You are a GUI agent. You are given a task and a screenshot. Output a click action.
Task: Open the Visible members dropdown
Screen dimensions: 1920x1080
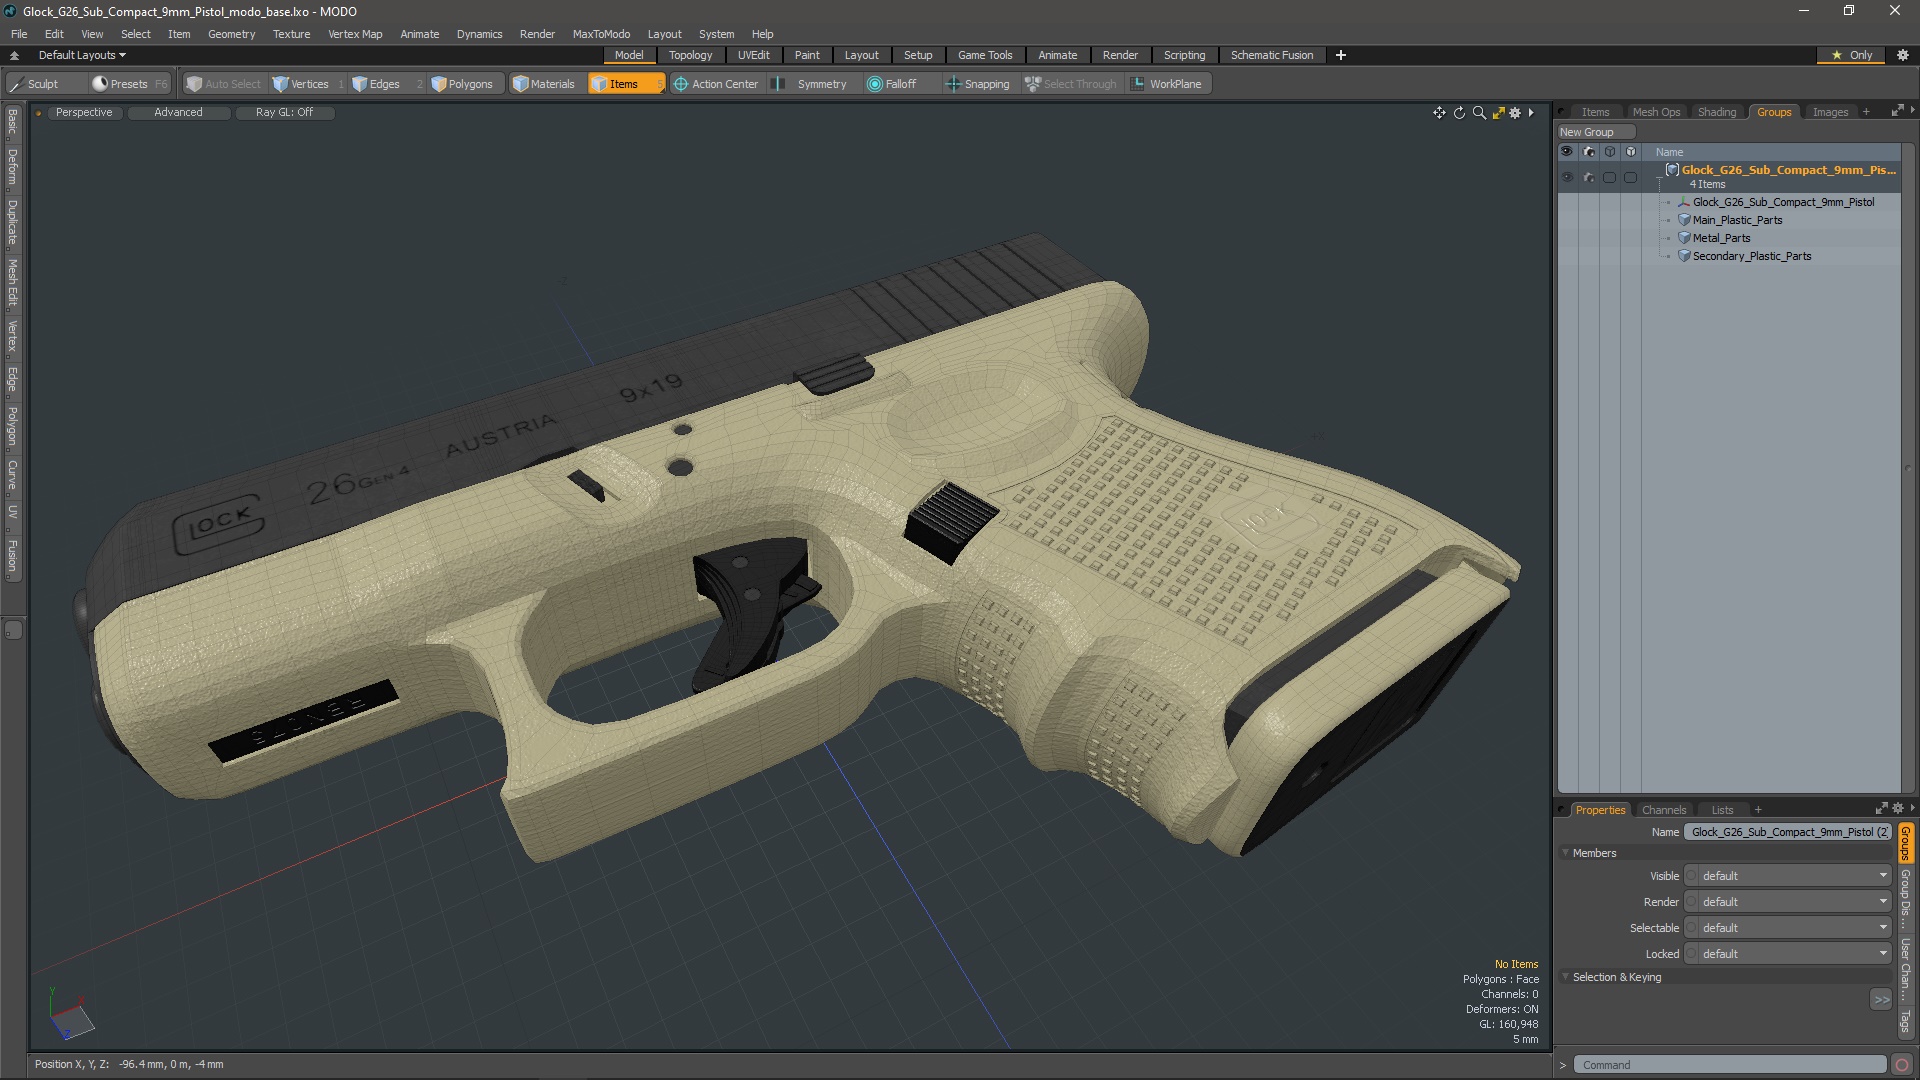[1788, 876]
